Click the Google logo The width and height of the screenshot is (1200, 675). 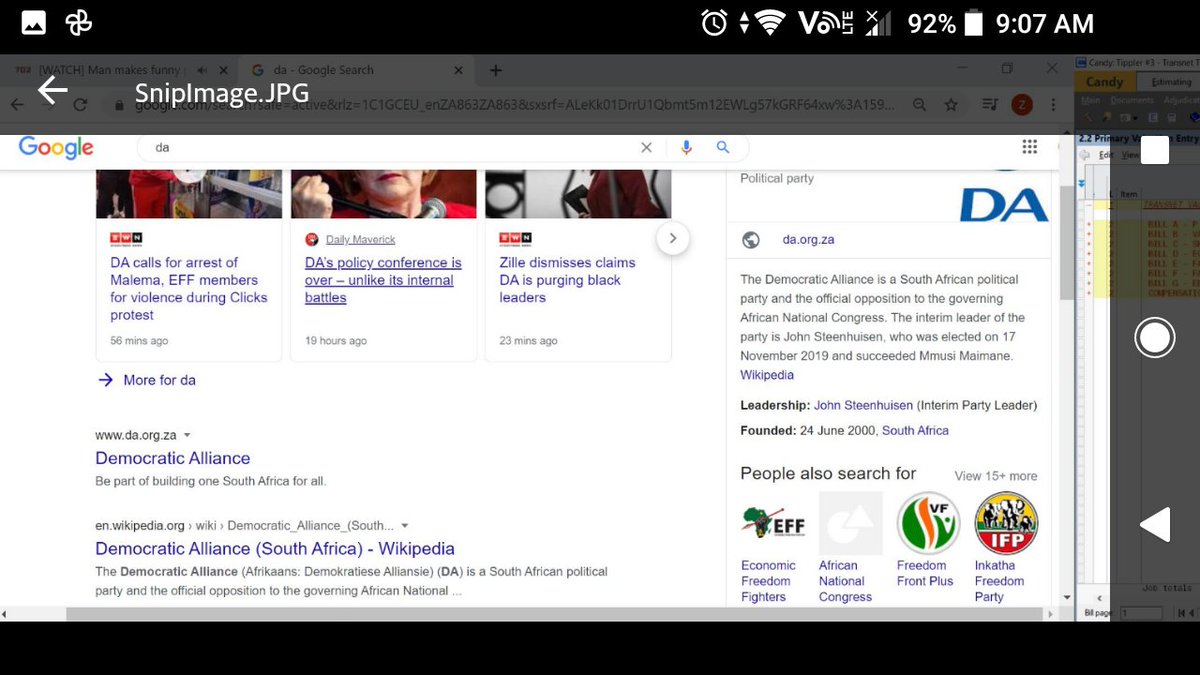coord(56,147)
